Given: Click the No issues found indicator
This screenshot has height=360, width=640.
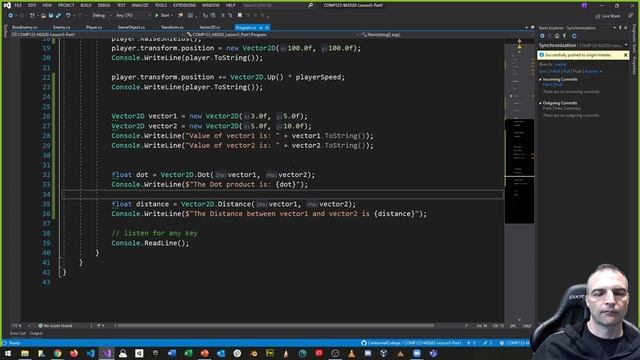Looking at the screenshot, I should coord(55,326).
